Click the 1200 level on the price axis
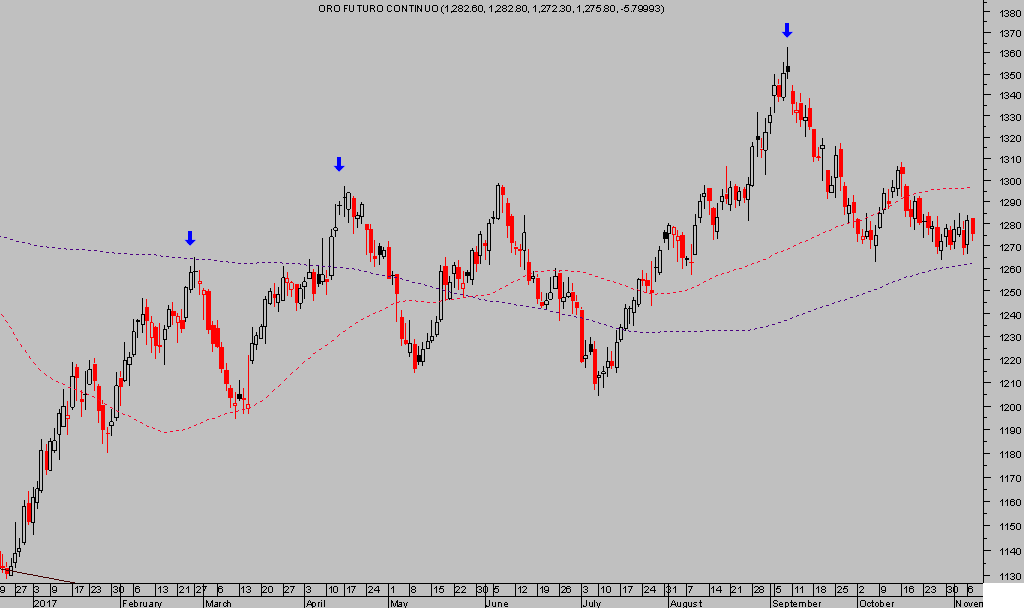This screenshot has height=608, width=1024. (1000, 407)
